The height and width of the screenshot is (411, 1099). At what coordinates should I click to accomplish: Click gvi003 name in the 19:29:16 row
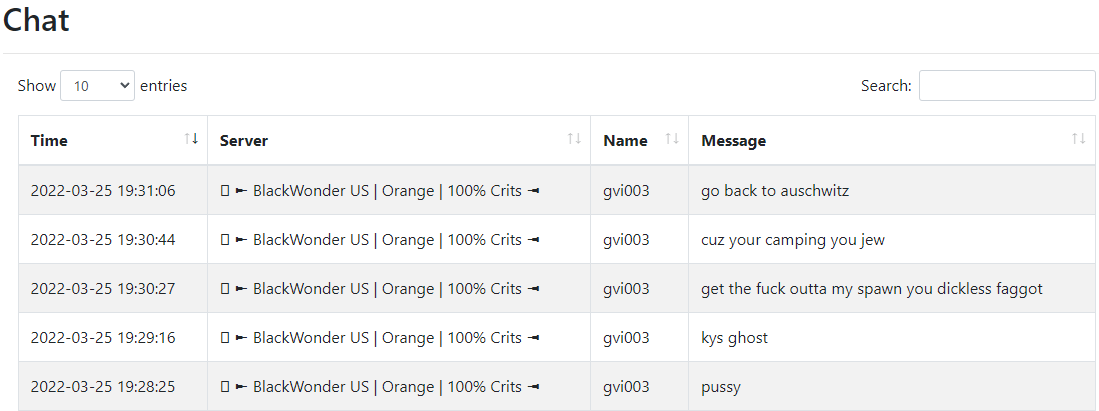(626, 338)
